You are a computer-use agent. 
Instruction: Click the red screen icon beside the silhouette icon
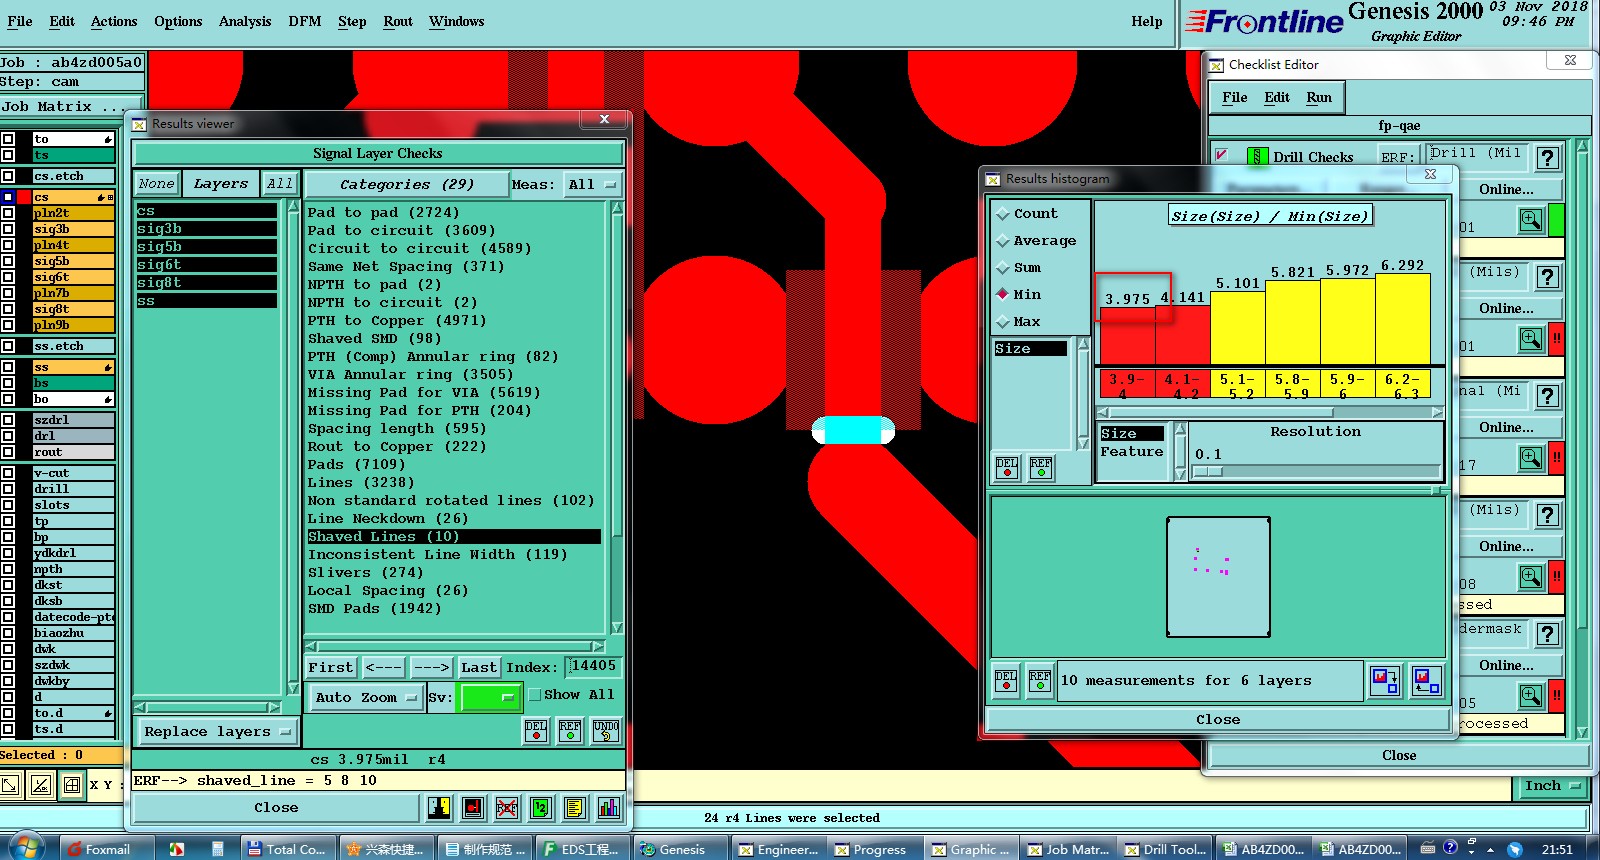473,808
